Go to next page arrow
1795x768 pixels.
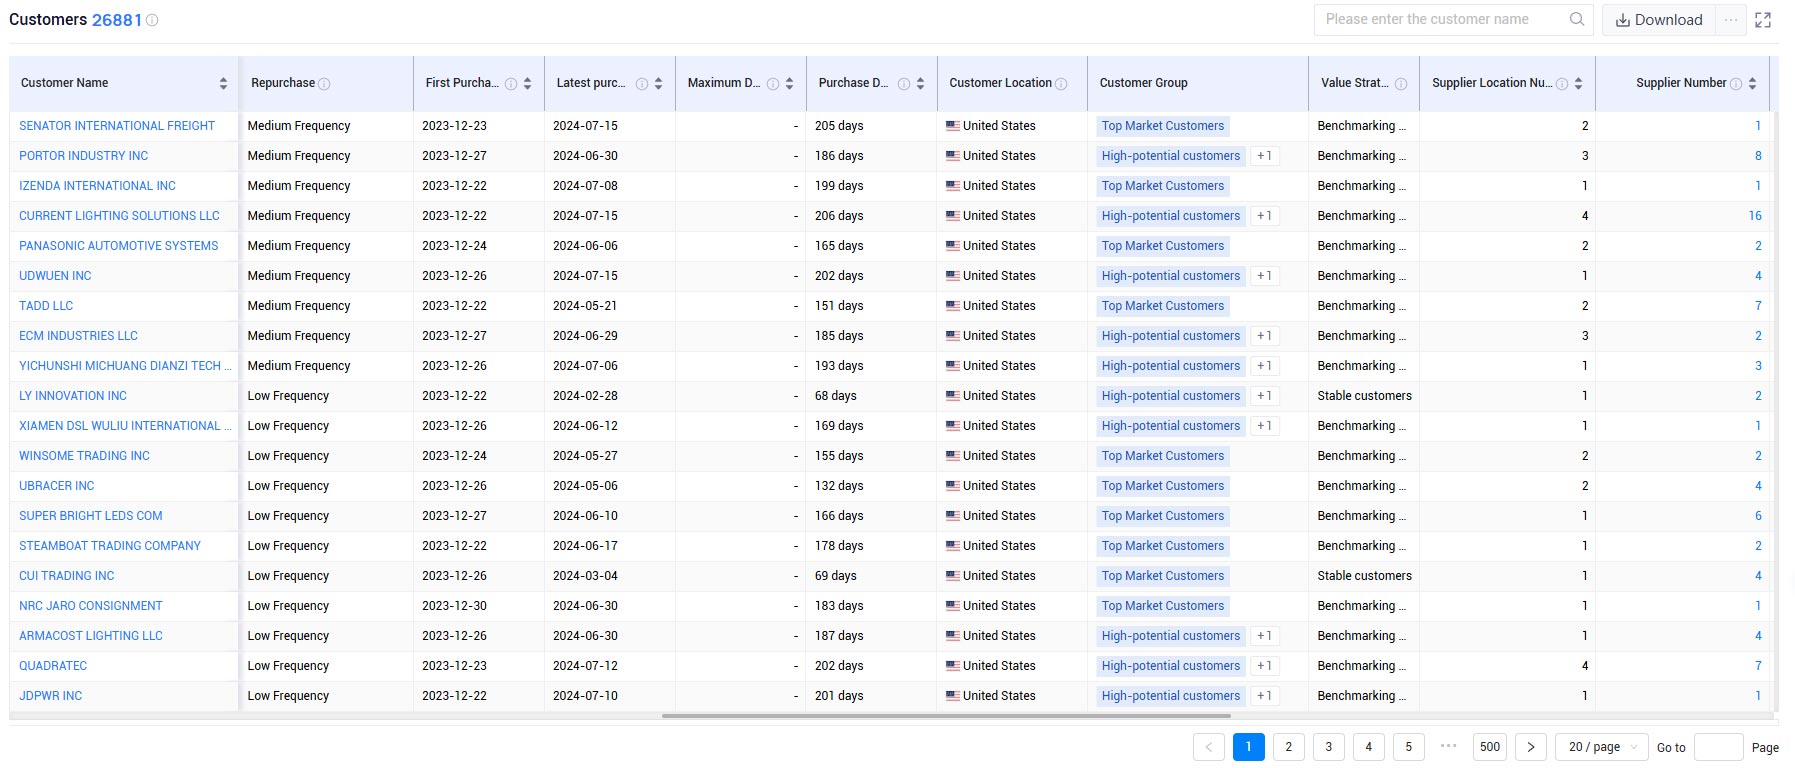pyautogui.click(x=1531, y=747)
